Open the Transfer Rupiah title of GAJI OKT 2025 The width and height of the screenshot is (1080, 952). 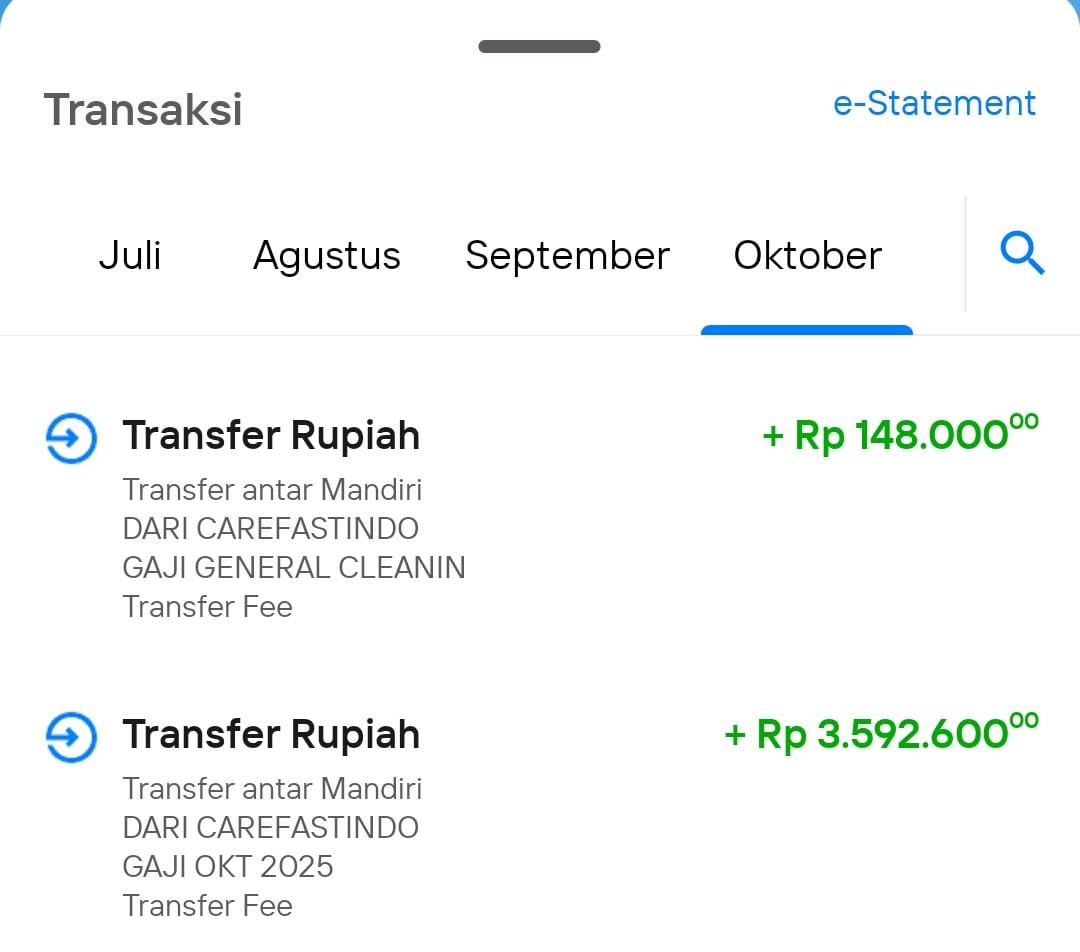(271, 735)
